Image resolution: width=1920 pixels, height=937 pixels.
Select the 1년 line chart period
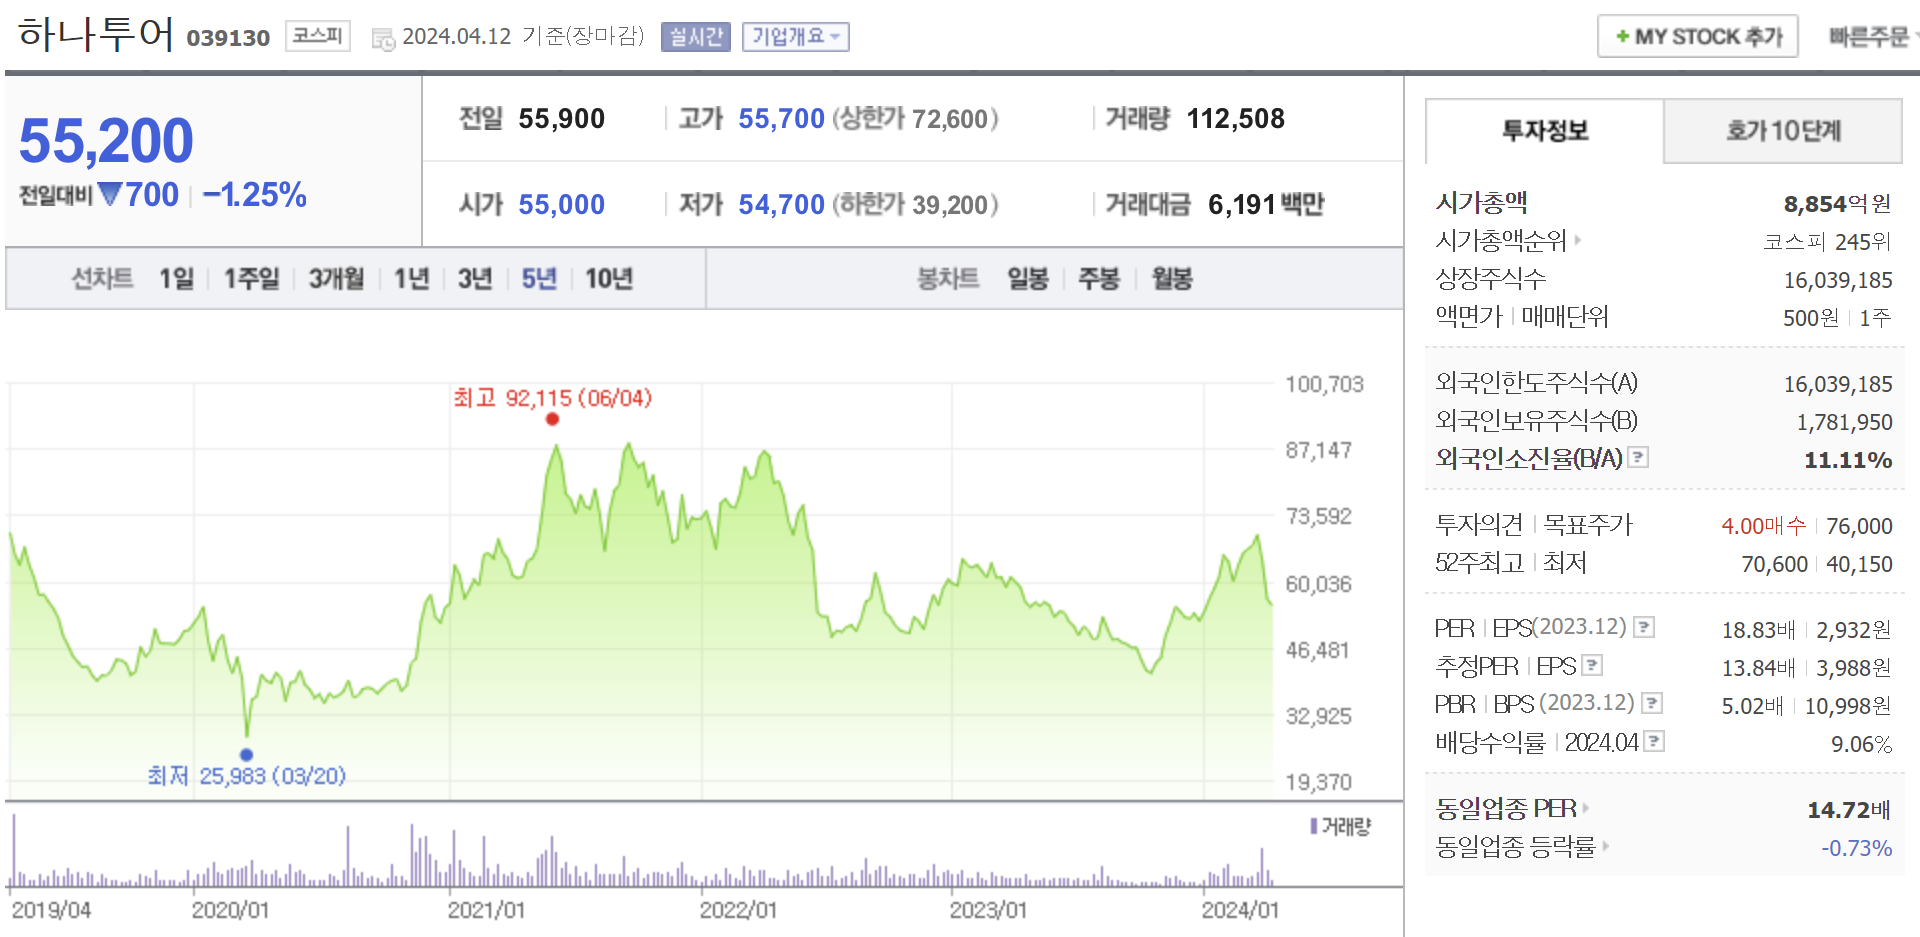[411, 278]
